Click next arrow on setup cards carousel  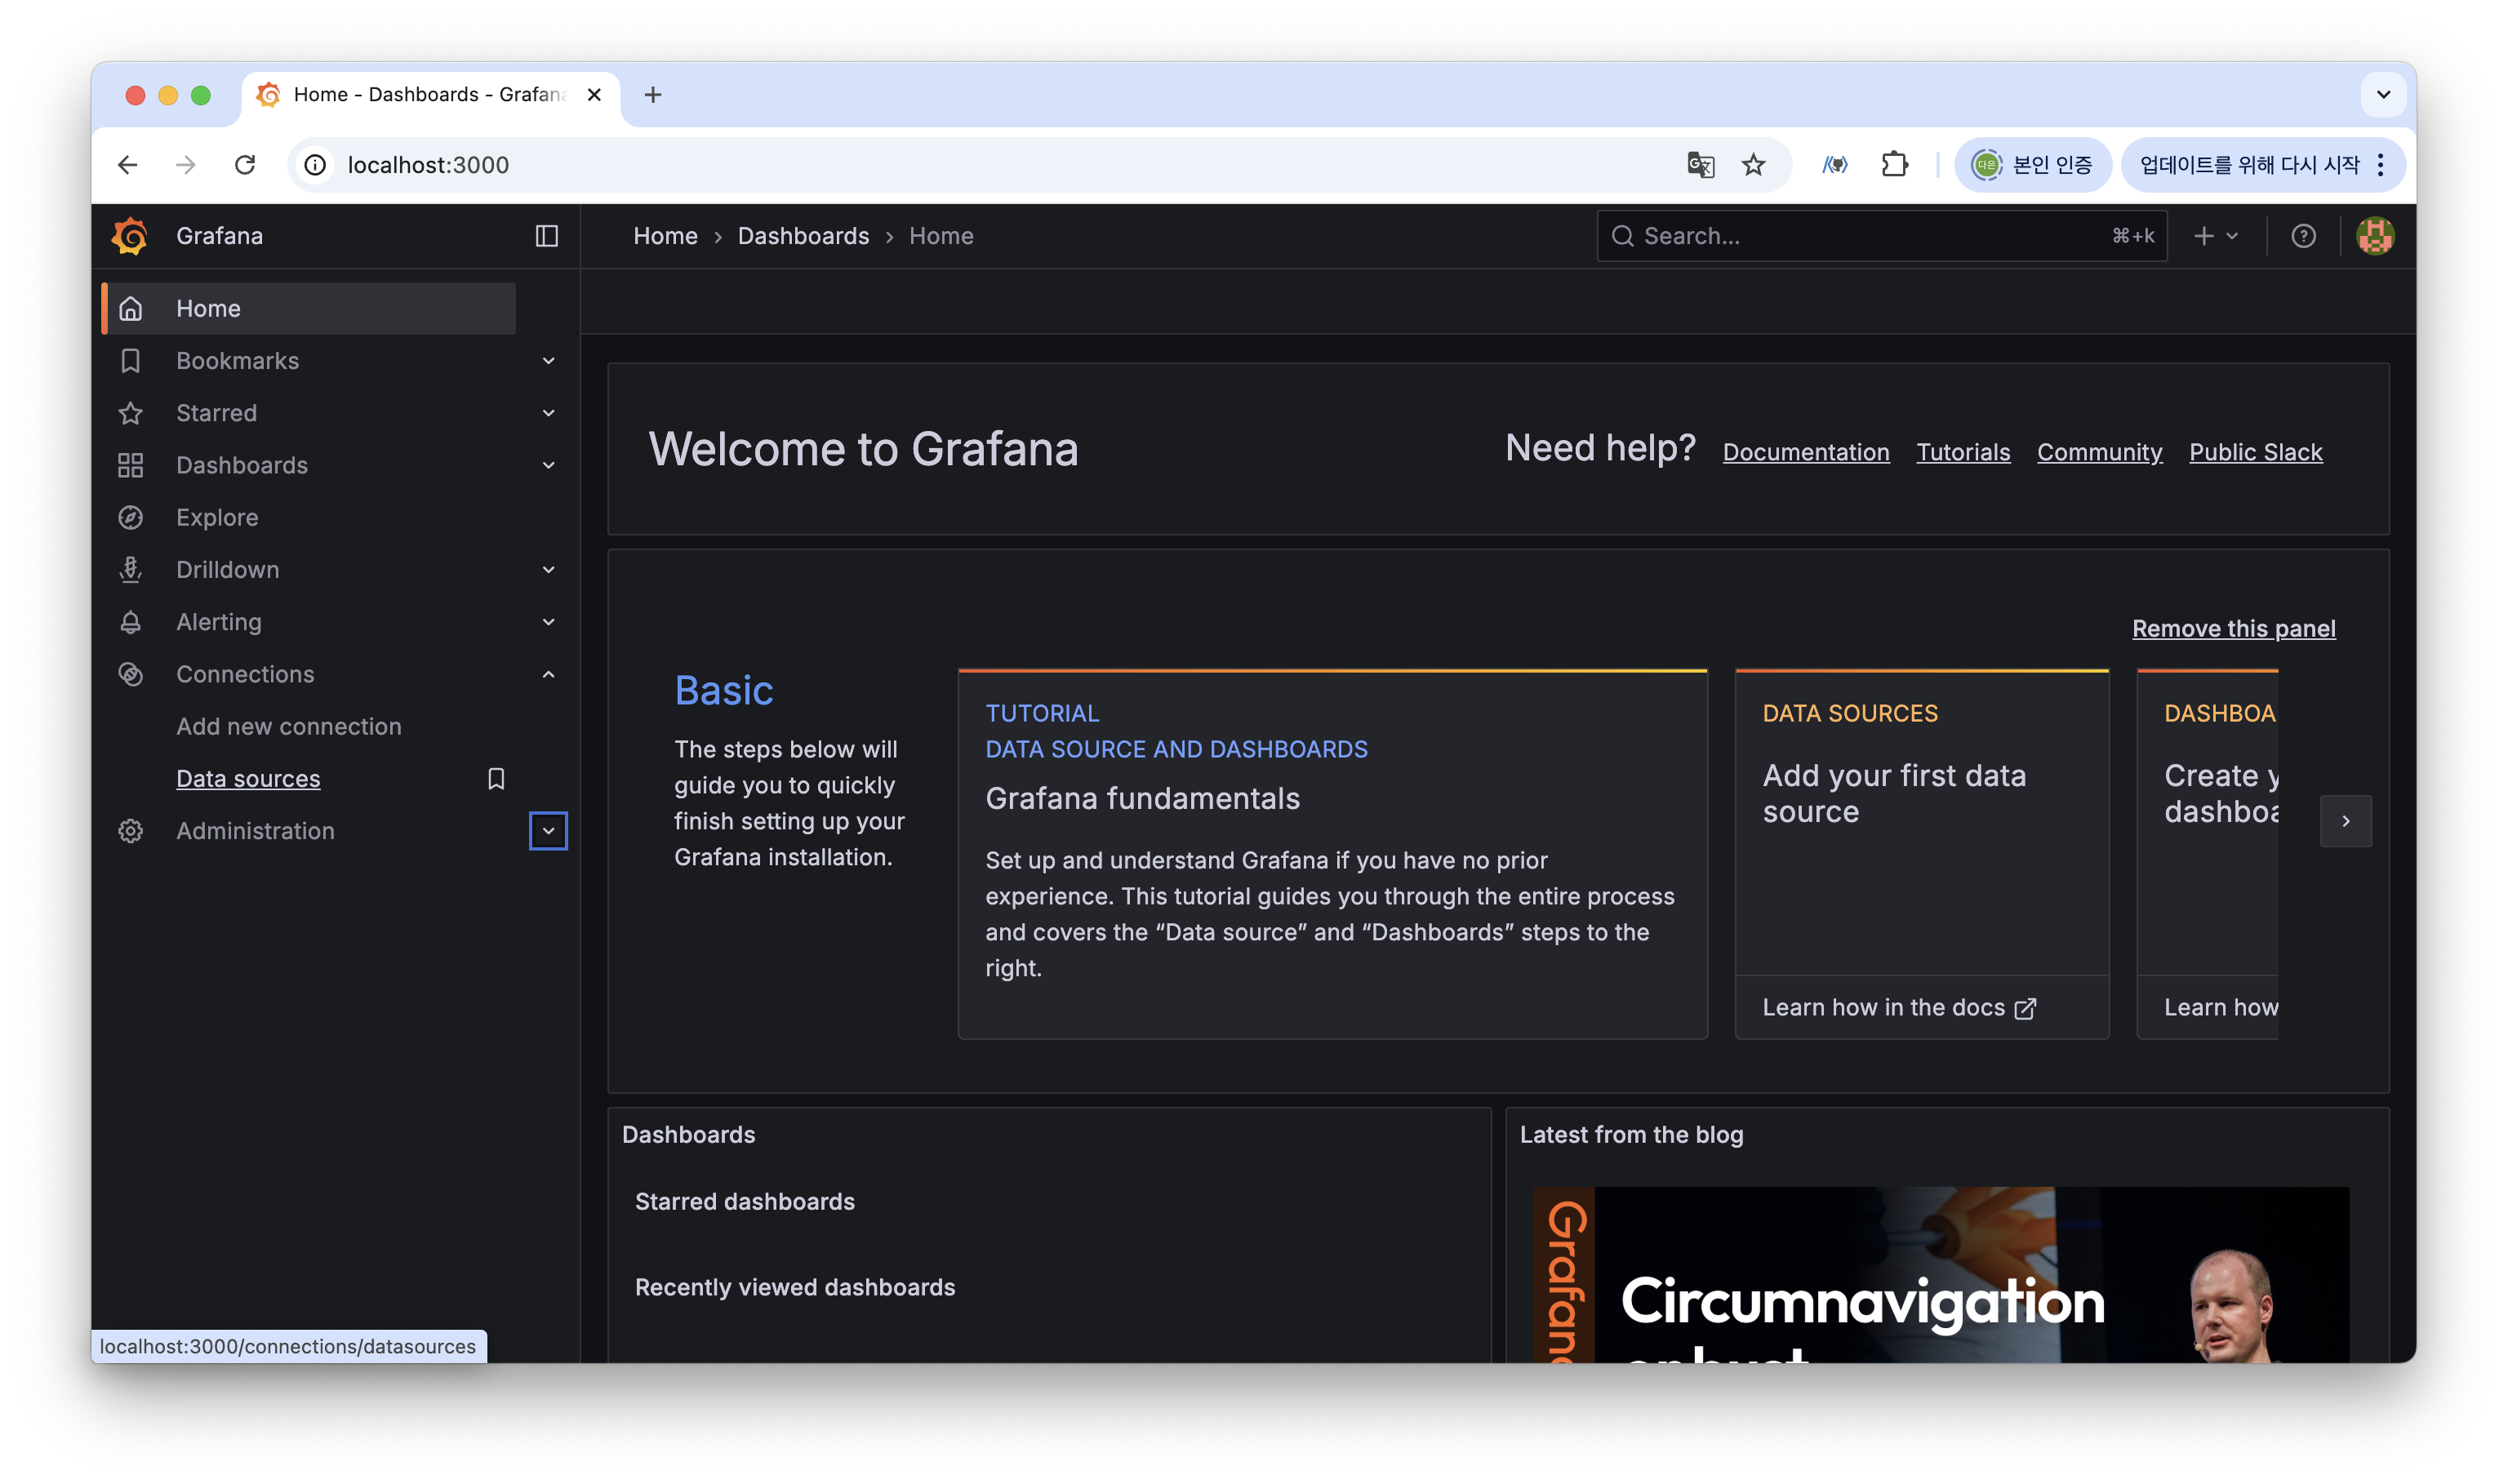coord(2345,821)
